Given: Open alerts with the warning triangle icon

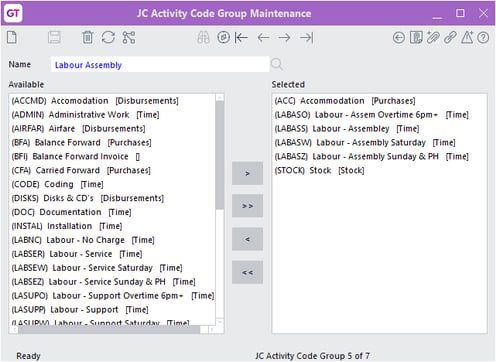Looking at the screenshot, I should [467, 37].
